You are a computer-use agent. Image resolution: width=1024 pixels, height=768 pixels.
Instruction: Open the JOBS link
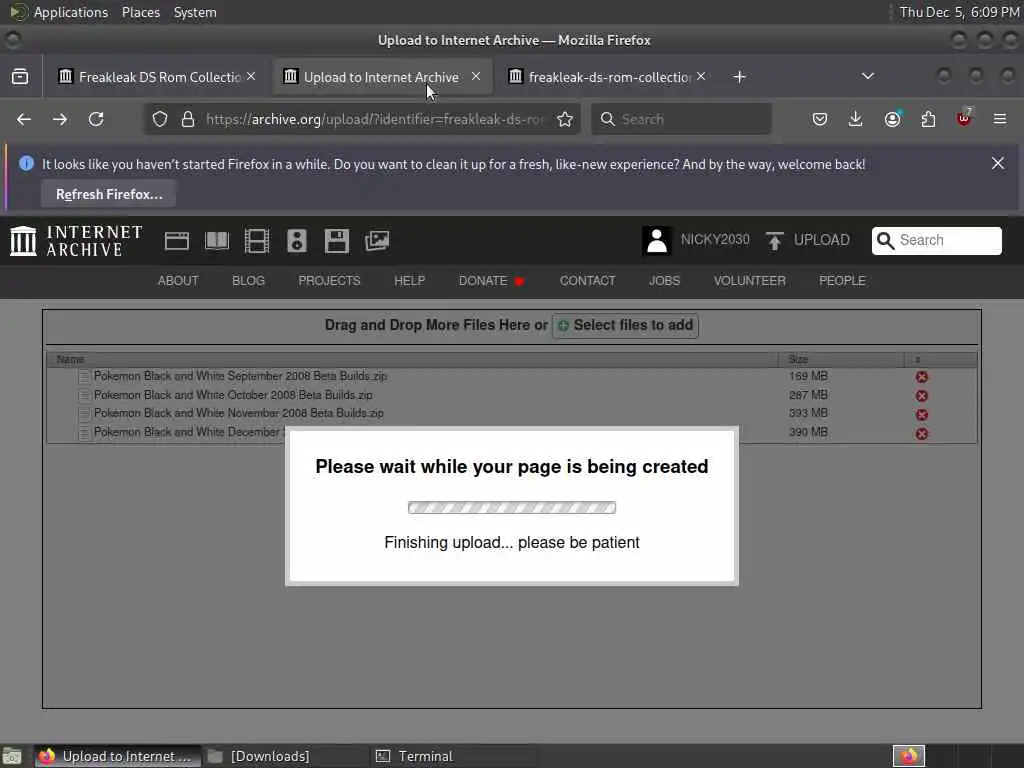664,281
